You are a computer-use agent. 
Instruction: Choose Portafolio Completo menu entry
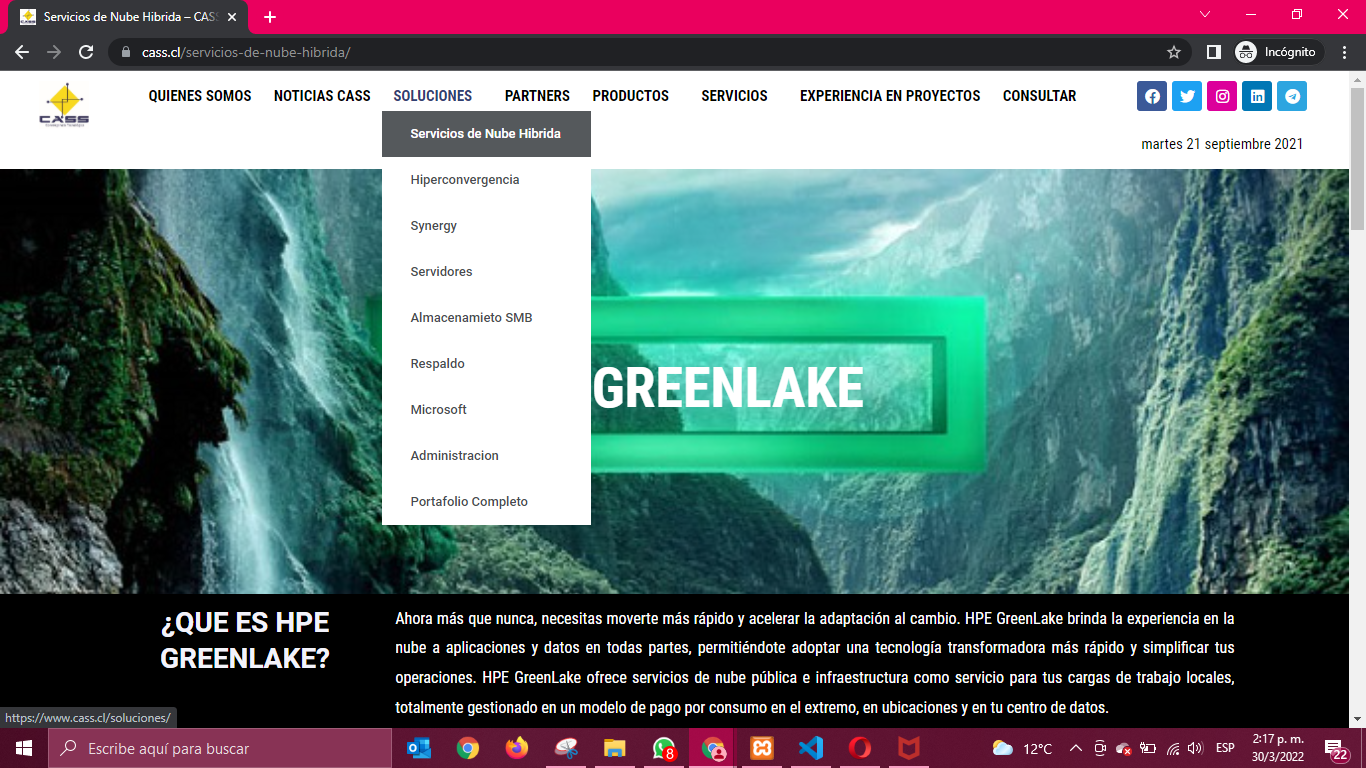[469, 502]
